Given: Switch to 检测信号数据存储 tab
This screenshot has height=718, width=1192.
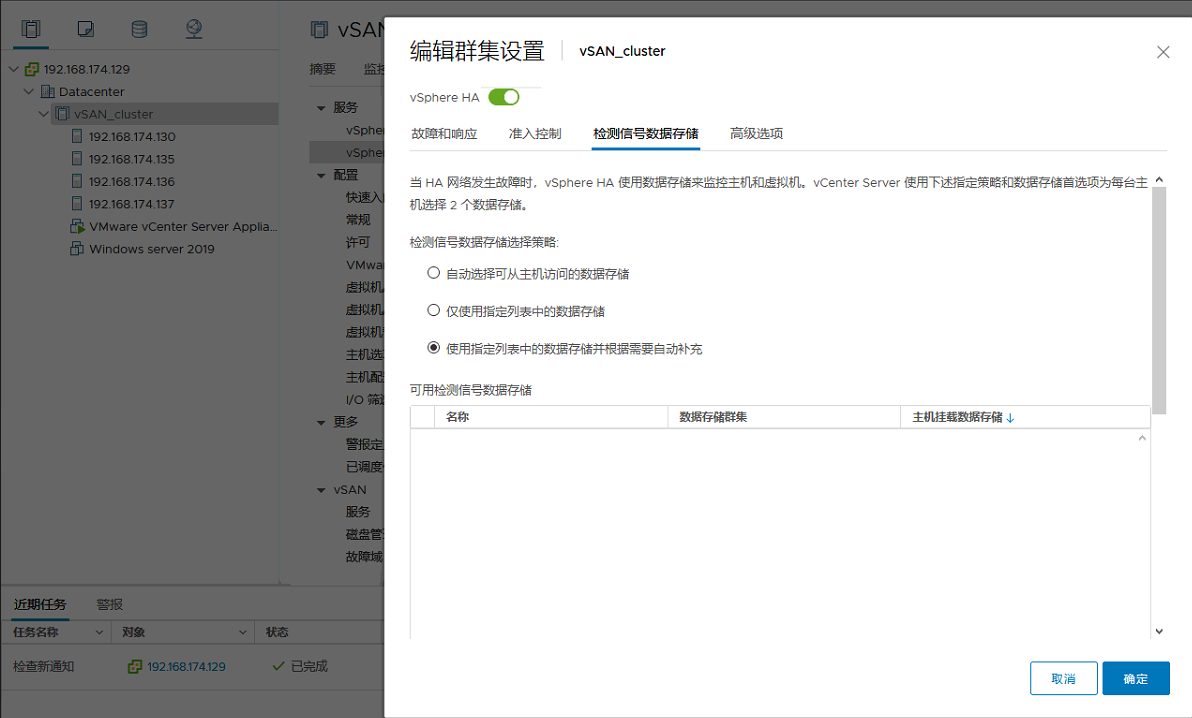Looking at the screenshot, I should 645,134.
